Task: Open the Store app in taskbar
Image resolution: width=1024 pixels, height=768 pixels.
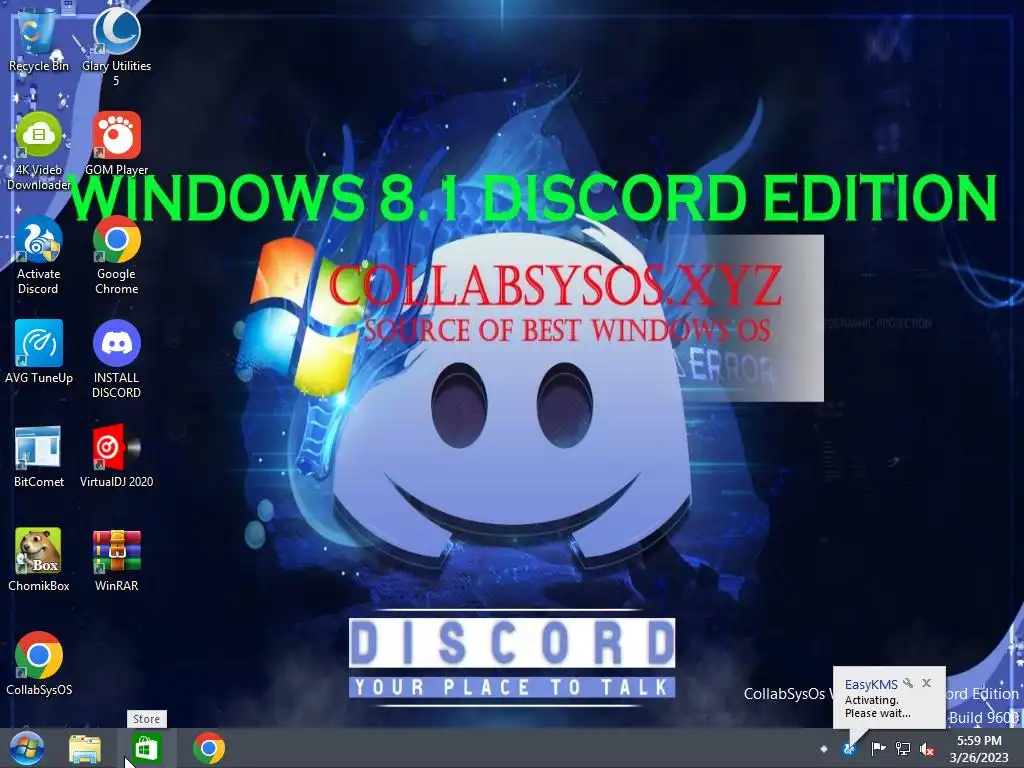Action: click(x=146, y=748)
